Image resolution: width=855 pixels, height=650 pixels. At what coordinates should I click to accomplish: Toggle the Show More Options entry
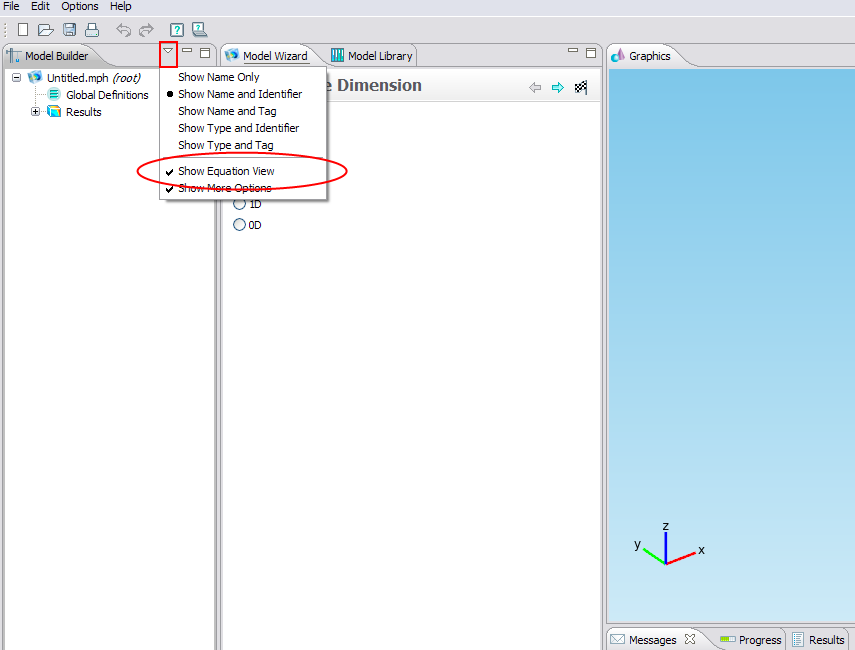click(x=224, y=188)
